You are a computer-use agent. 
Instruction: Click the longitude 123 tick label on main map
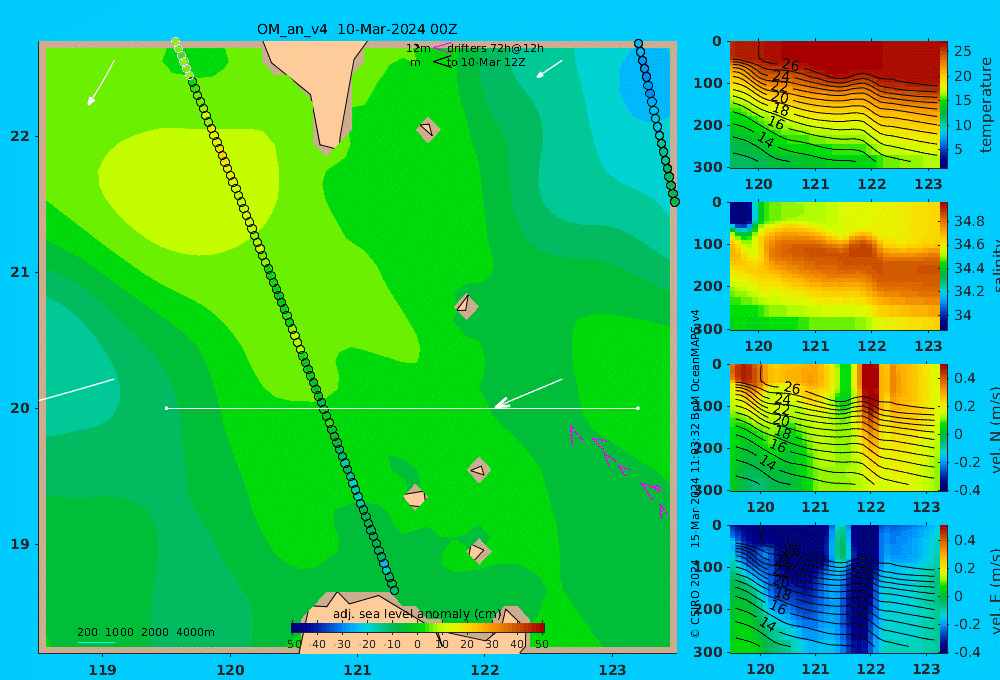coord(612,670)
